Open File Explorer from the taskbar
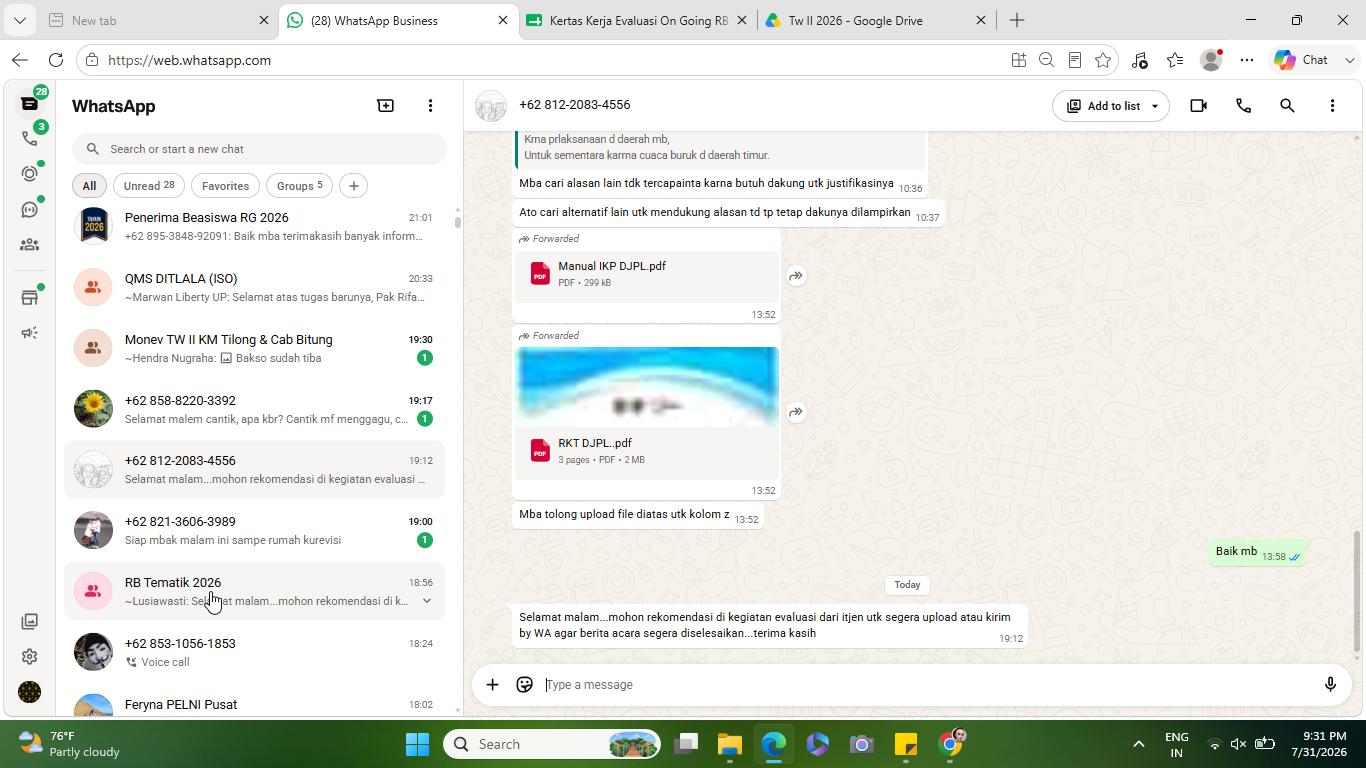The width and height of the screenshot is (1366, 768). 729,744
